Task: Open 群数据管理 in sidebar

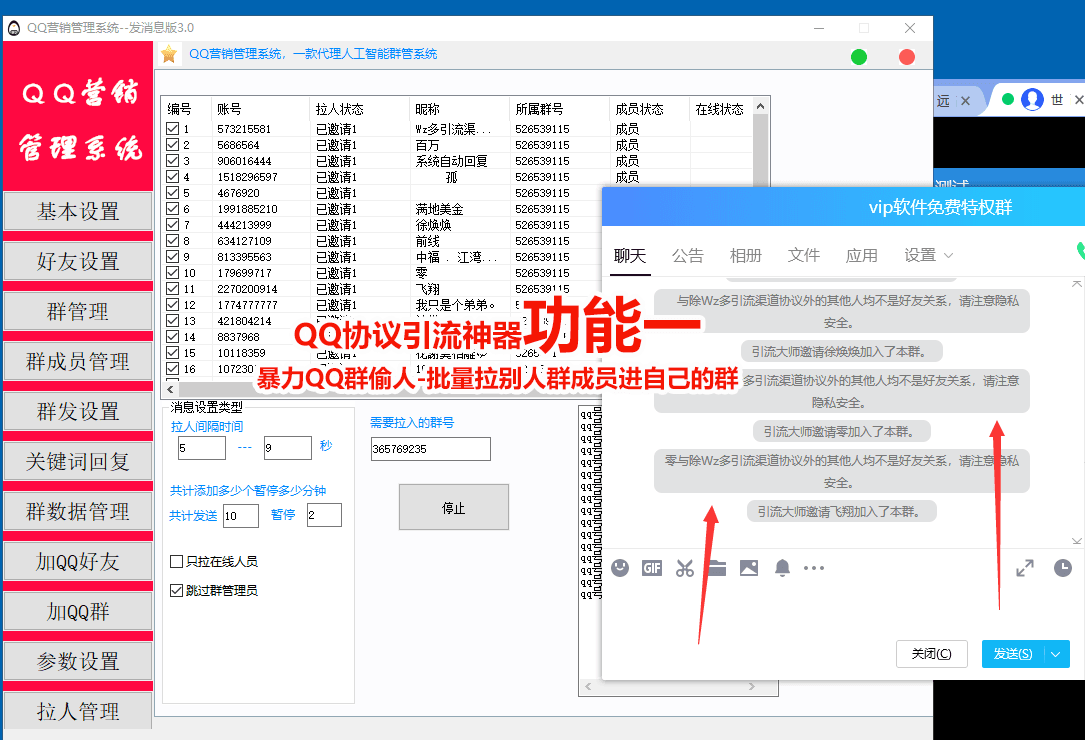Action: (78, 511)
